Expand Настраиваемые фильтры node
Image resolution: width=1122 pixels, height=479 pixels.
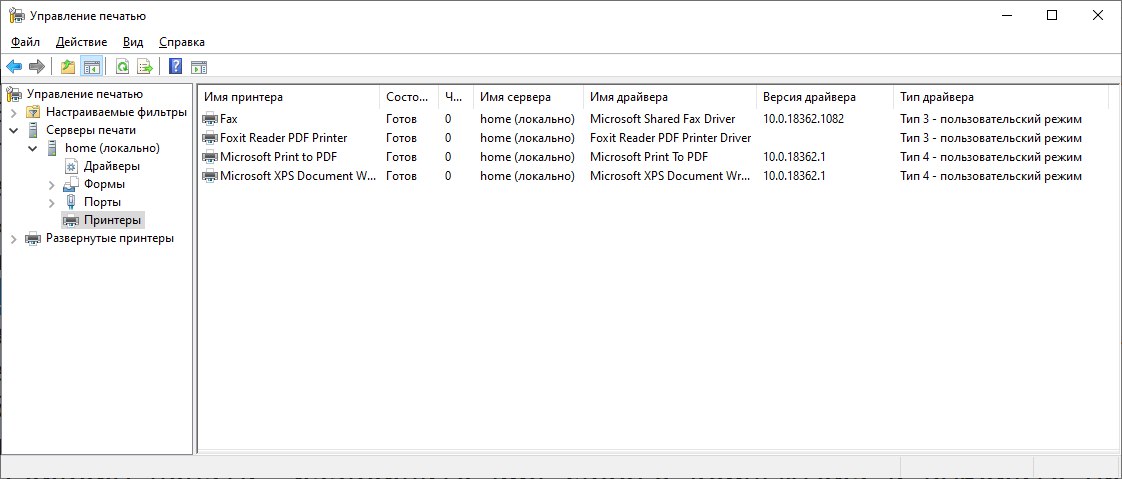point(14,112)
